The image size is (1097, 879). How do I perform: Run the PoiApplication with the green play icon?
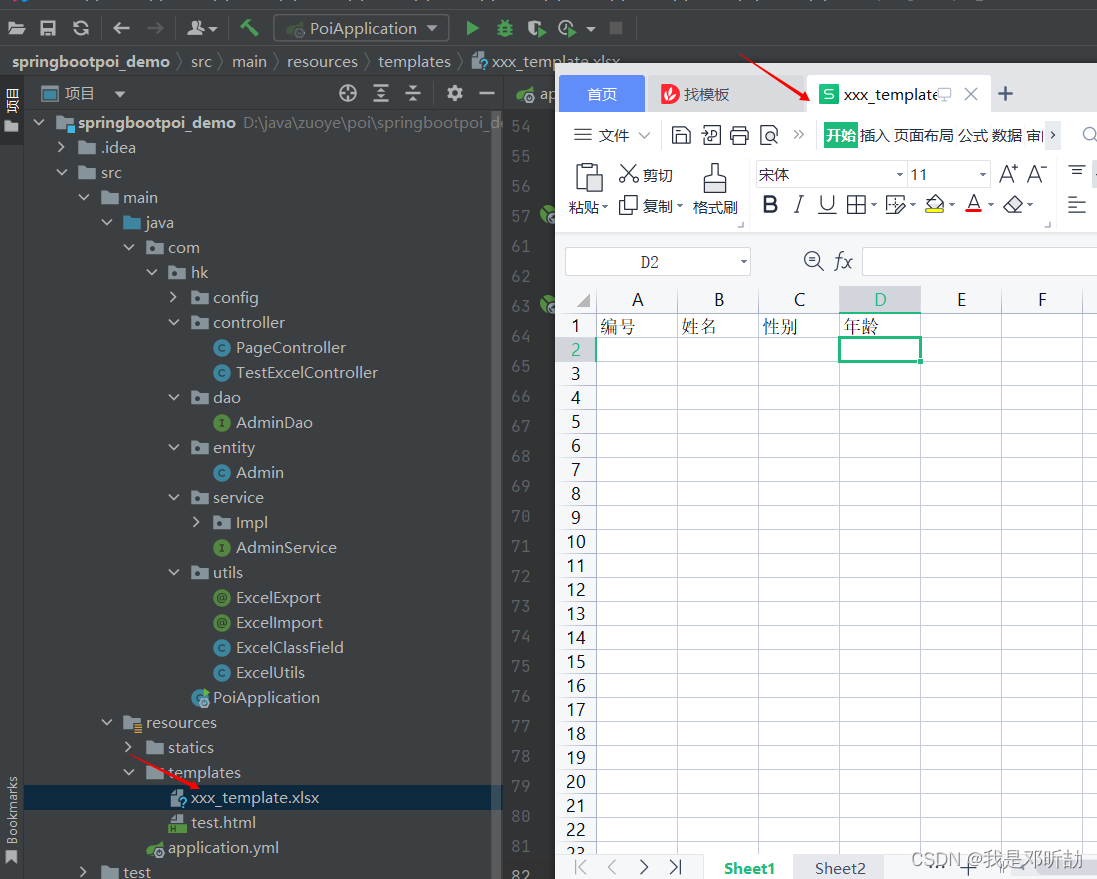[471, 27]
